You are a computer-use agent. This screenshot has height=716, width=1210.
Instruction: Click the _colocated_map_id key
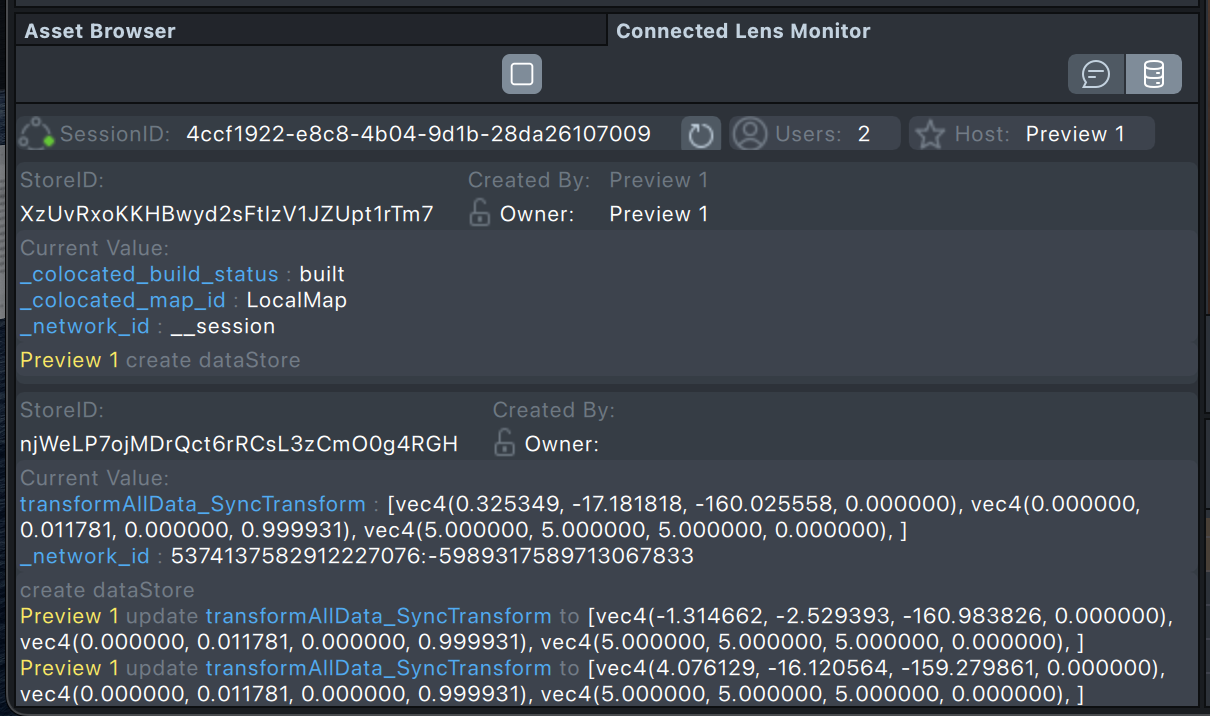(x=125, y=300)
